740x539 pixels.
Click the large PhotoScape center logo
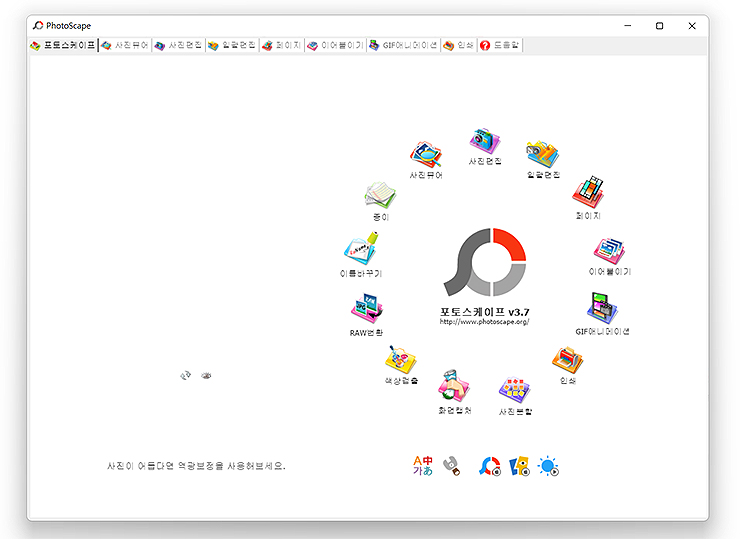click(485, 262)
